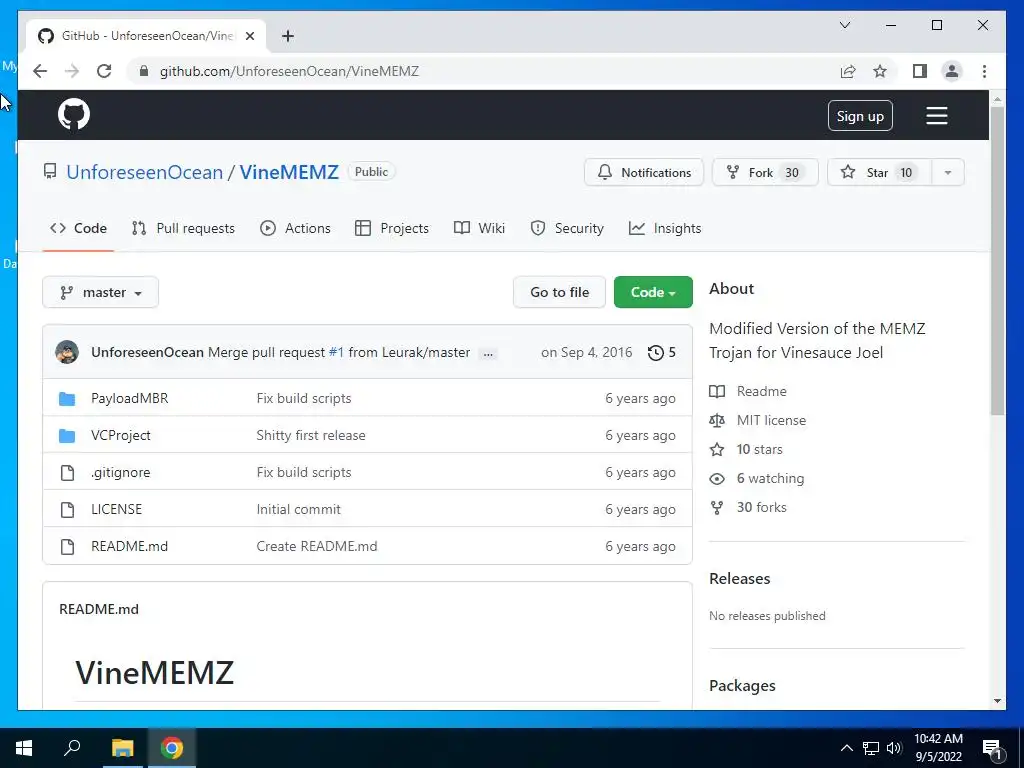Click the site lock icon
The height and width of the screenshot is (768, 1024).
pyautogui.click(x=144, y=71)
